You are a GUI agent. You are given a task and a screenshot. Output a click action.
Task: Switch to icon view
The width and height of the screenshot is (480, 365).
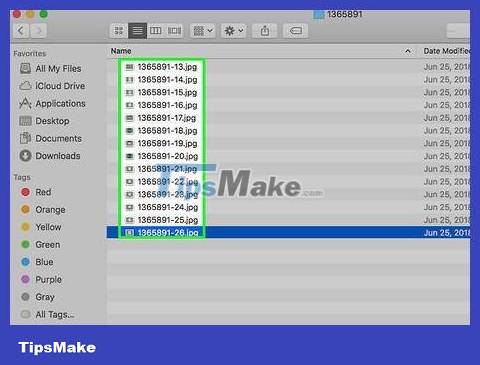click(x=119, y=31)
